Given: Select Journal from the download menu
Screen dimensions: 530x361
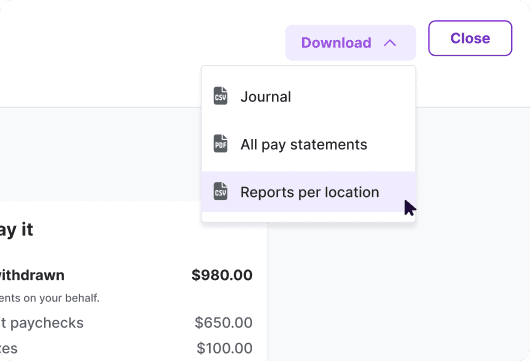Looking at the screenshot, I should pos(308,97).
